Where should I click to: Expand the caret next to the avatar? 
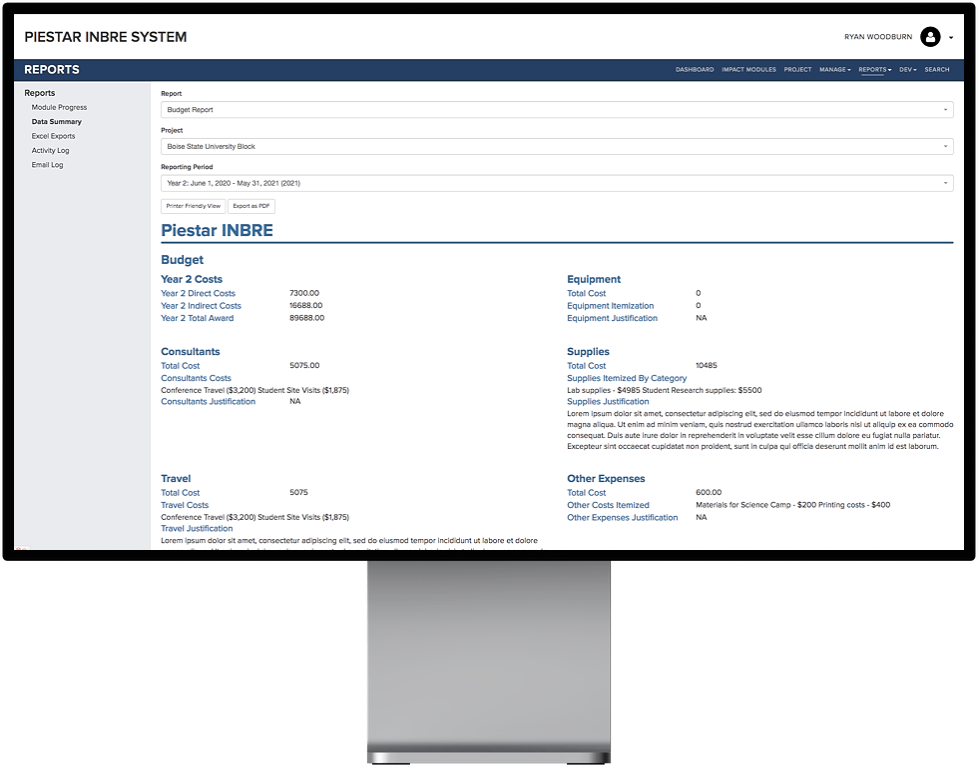point(951,37)
